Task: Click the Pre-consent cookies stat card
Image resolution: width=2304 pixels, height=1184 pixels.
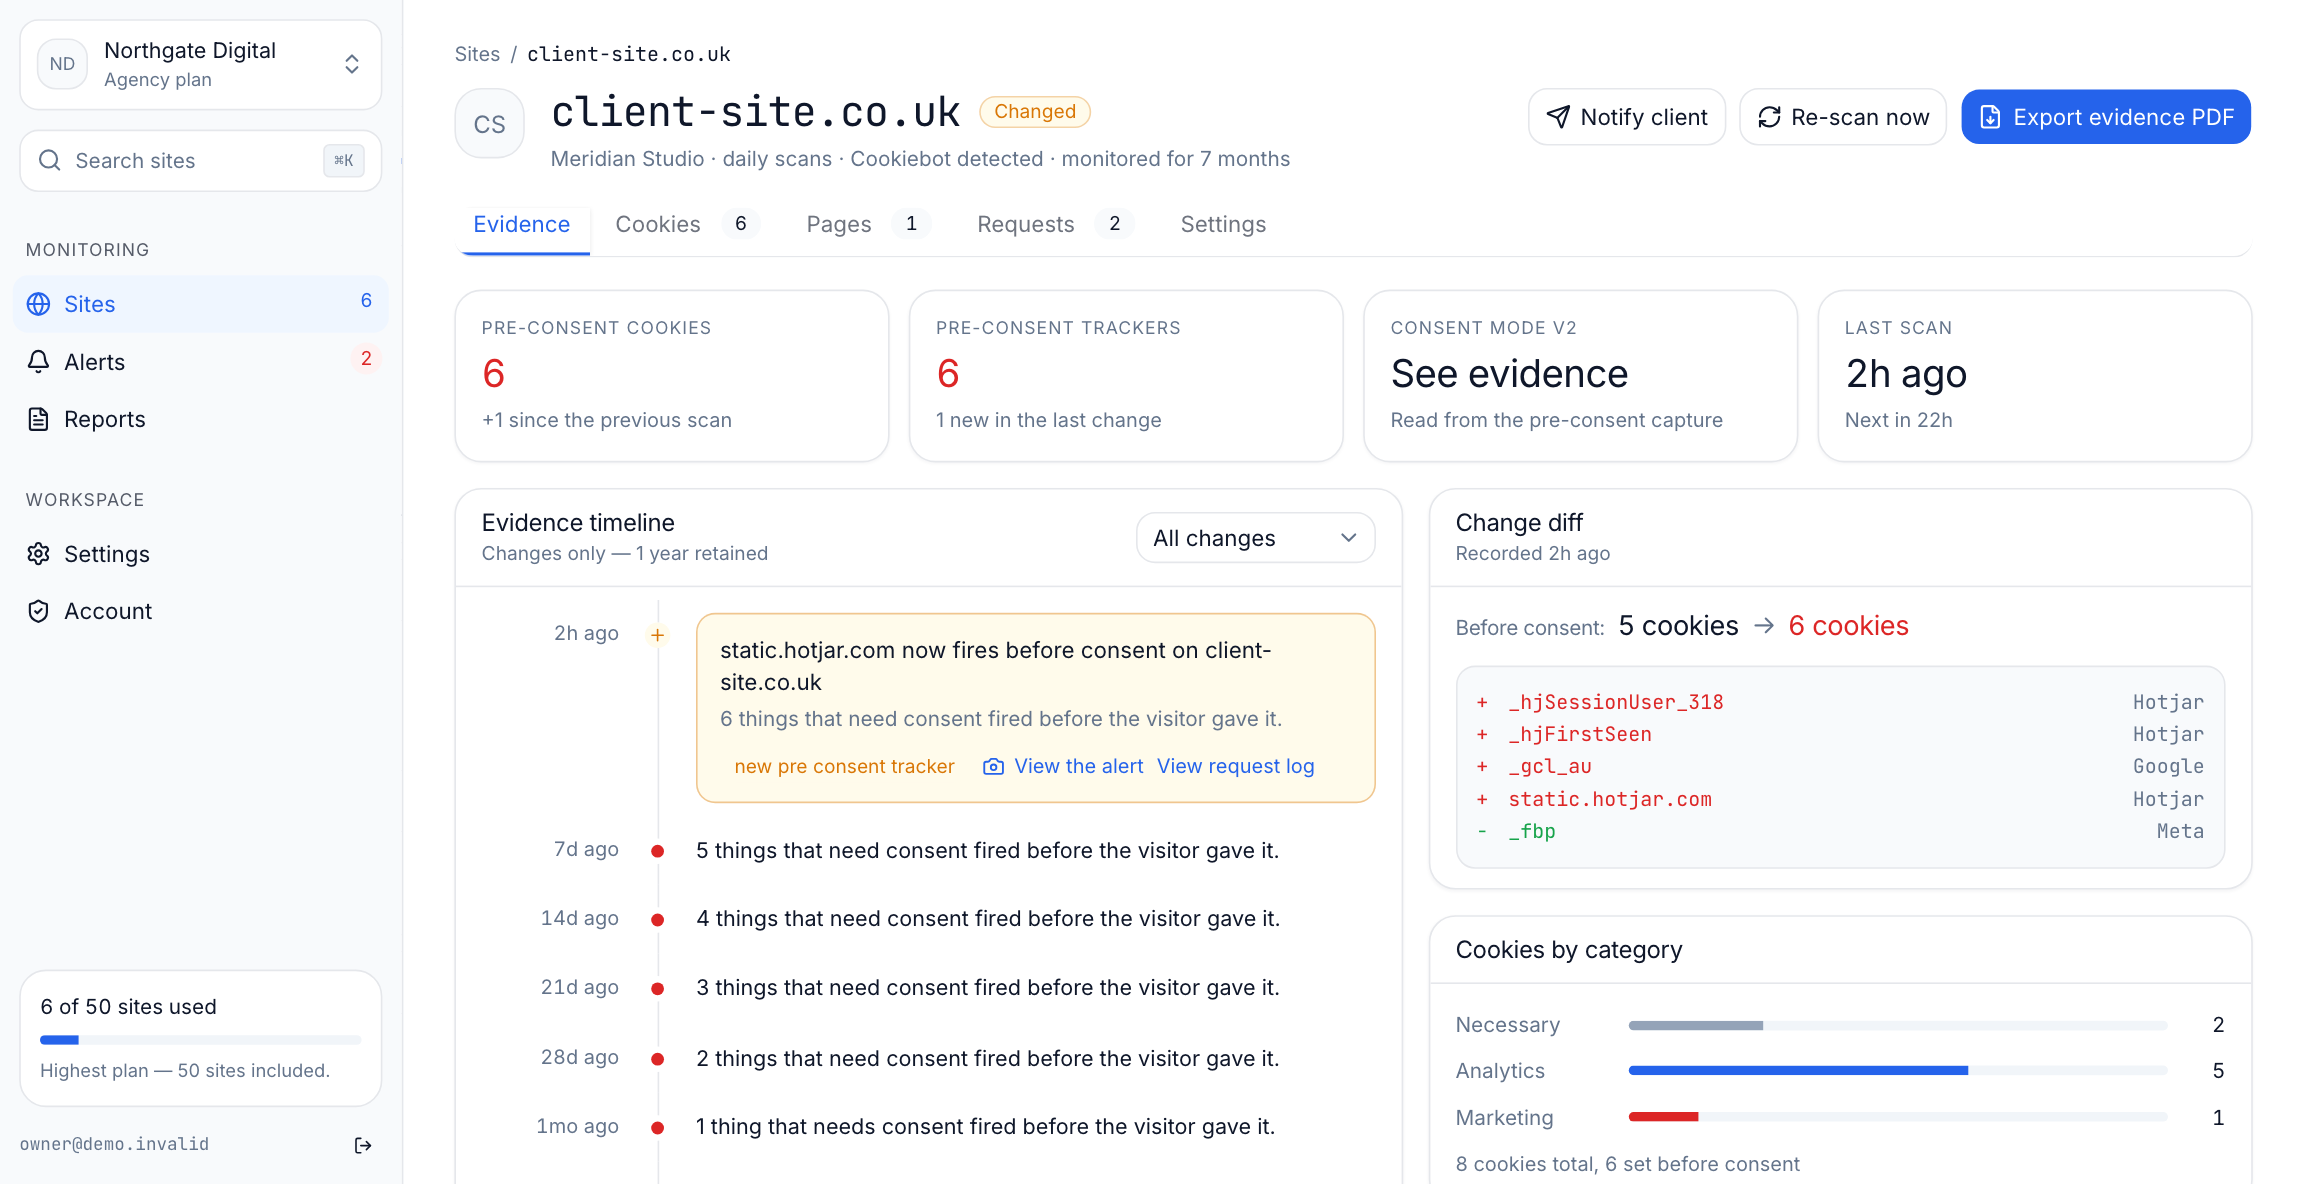Action: [672, 376]
